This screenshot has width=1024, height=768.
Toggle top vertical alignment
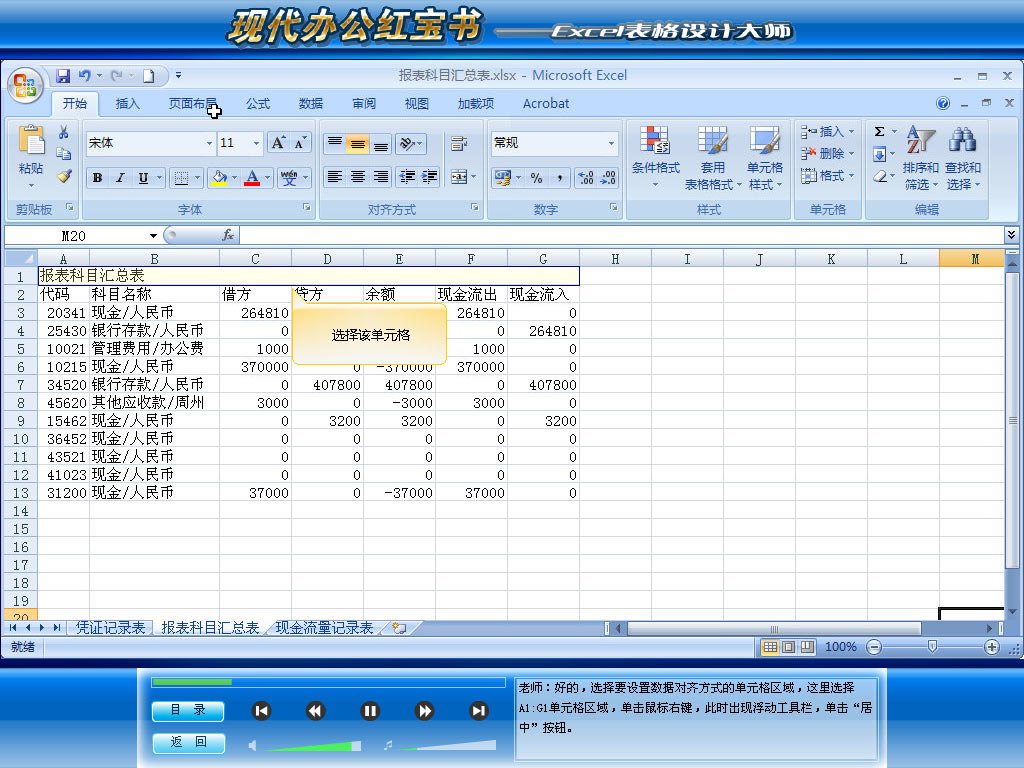(334, 143)
